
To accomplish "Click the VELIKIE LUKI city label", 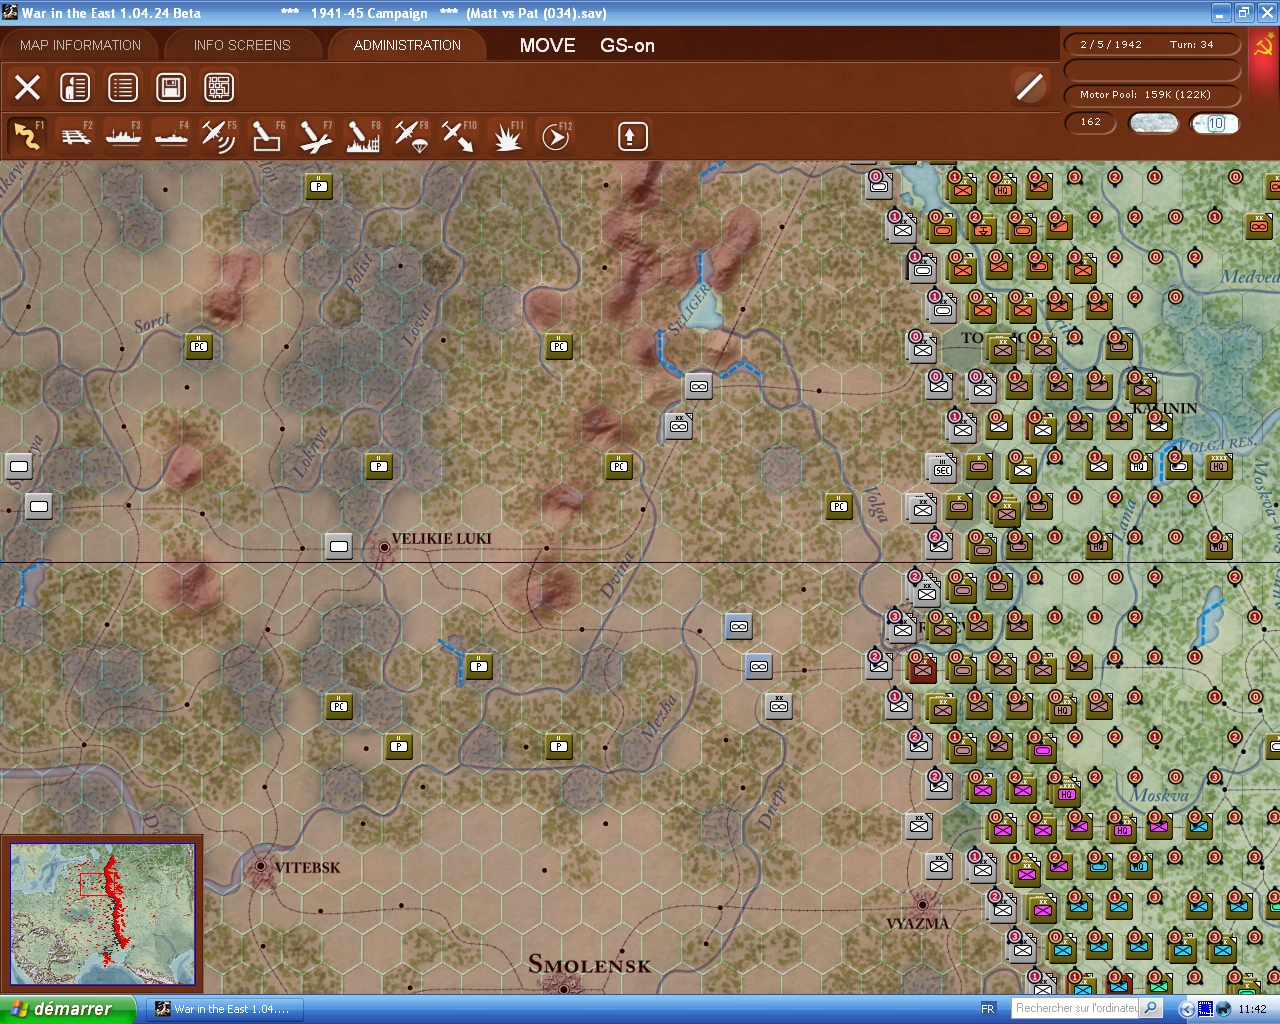I will coord(441,539).
